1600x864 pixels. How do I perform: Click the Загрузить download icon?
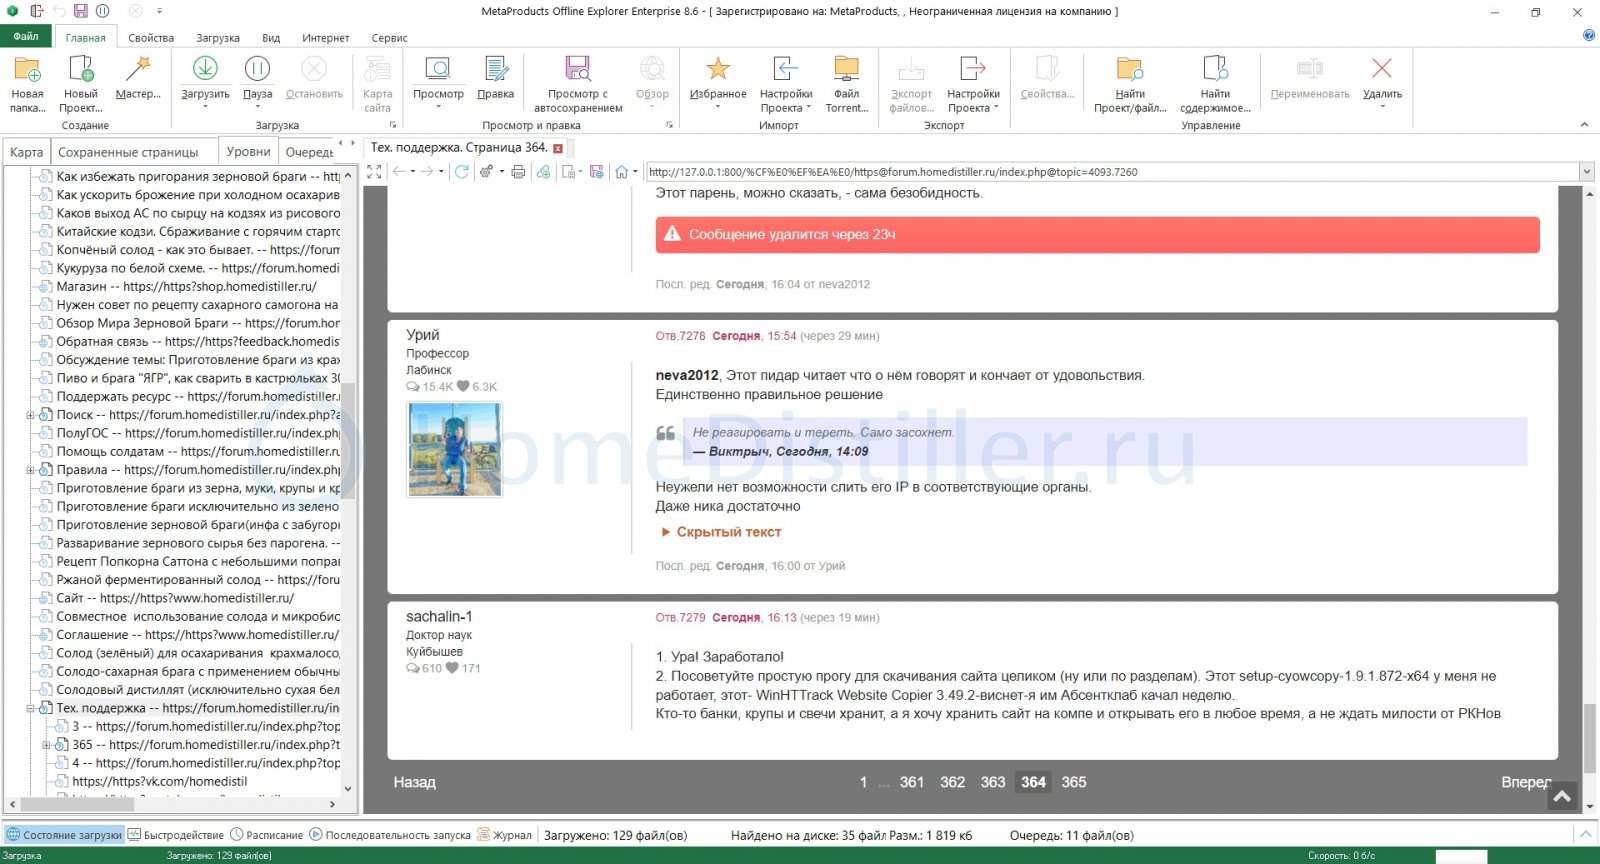(205, 69)
